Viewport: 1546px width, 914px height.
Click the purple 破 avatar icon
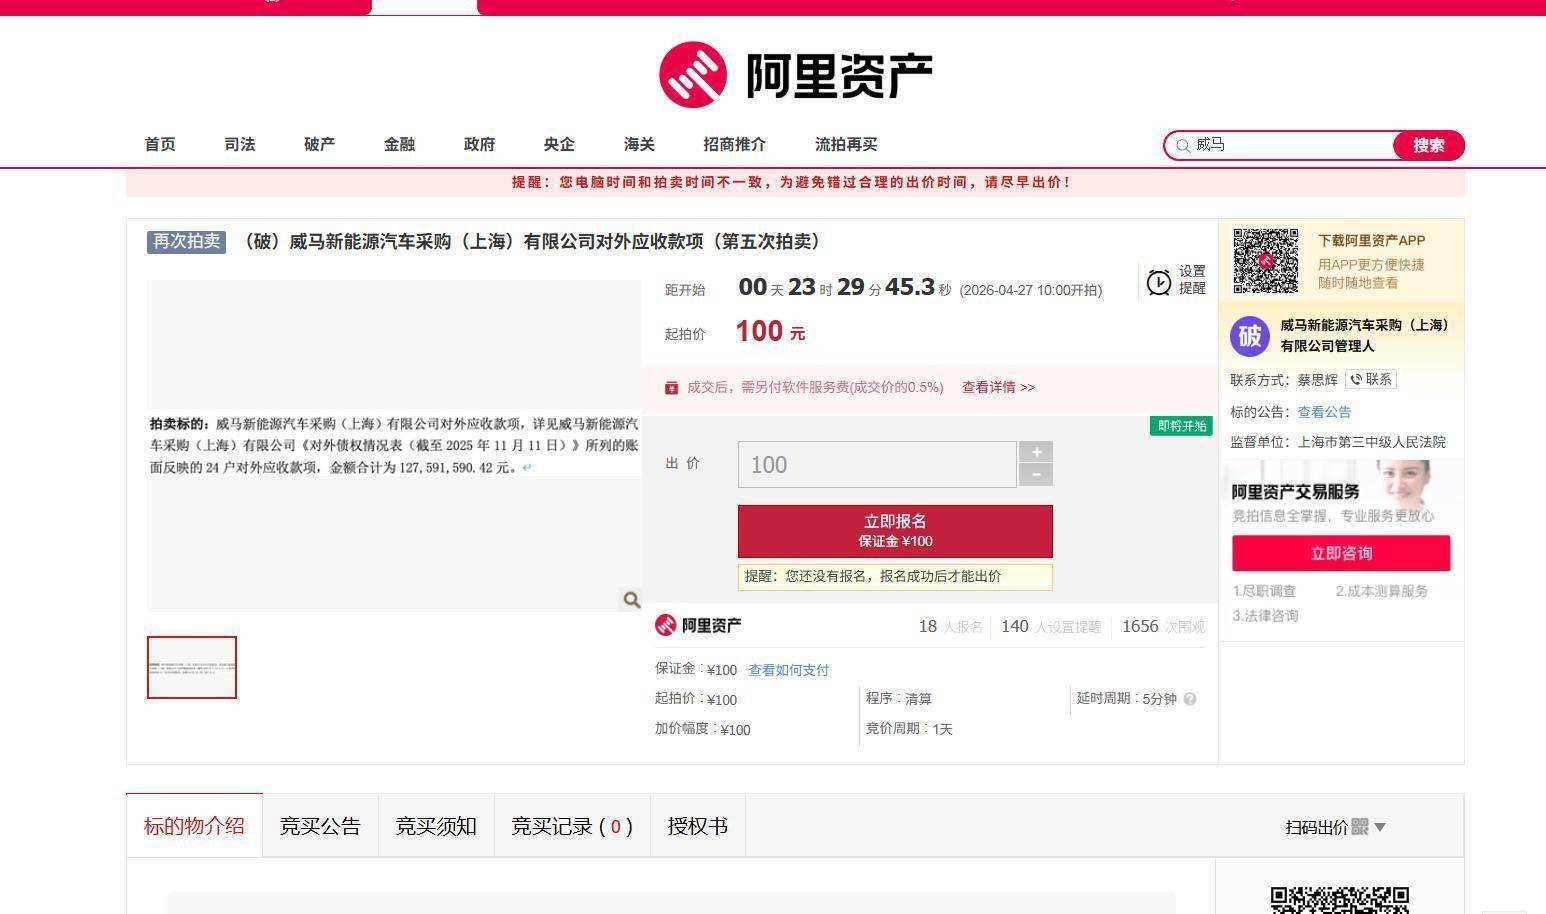1250,336
